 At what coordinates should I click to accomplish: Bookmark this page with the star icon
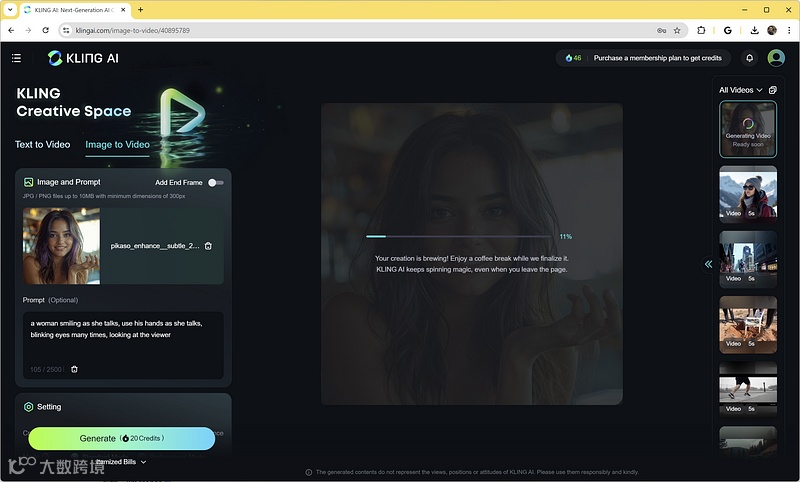pos(677,31)
